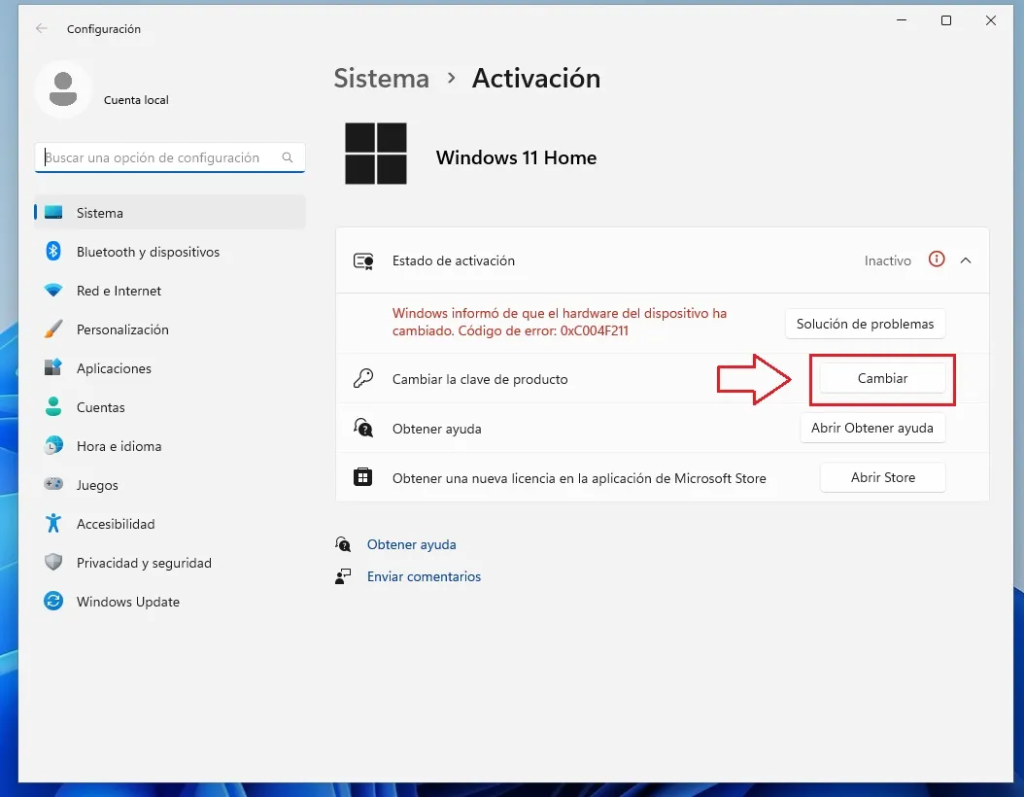Open Privacidad y seguridad settings
The height and width of the screenshot is (797, 1024).
click(x=170, y=562)
